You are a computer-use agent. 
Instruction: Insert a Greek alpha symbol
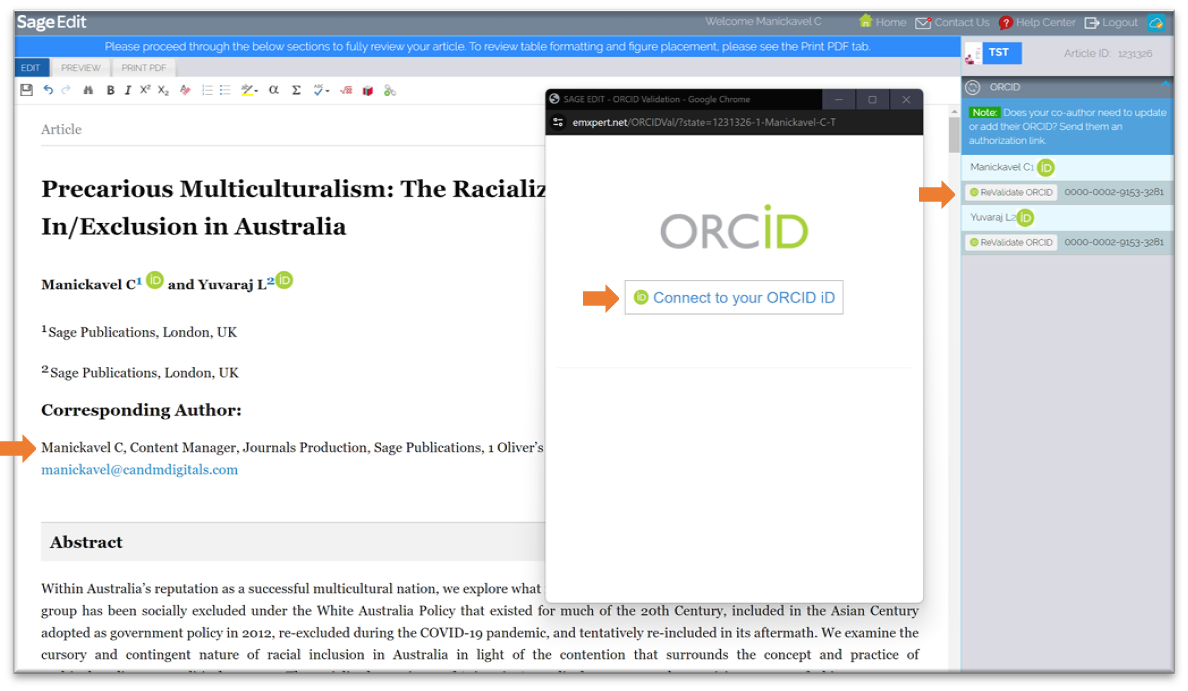(273, 90)
